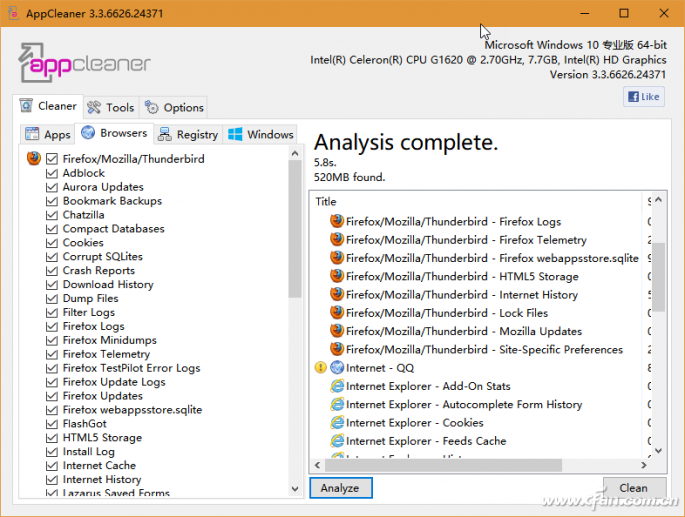Select the Corrupt SQLites entry
Viewport: 685px width, 517px height.
103,257
